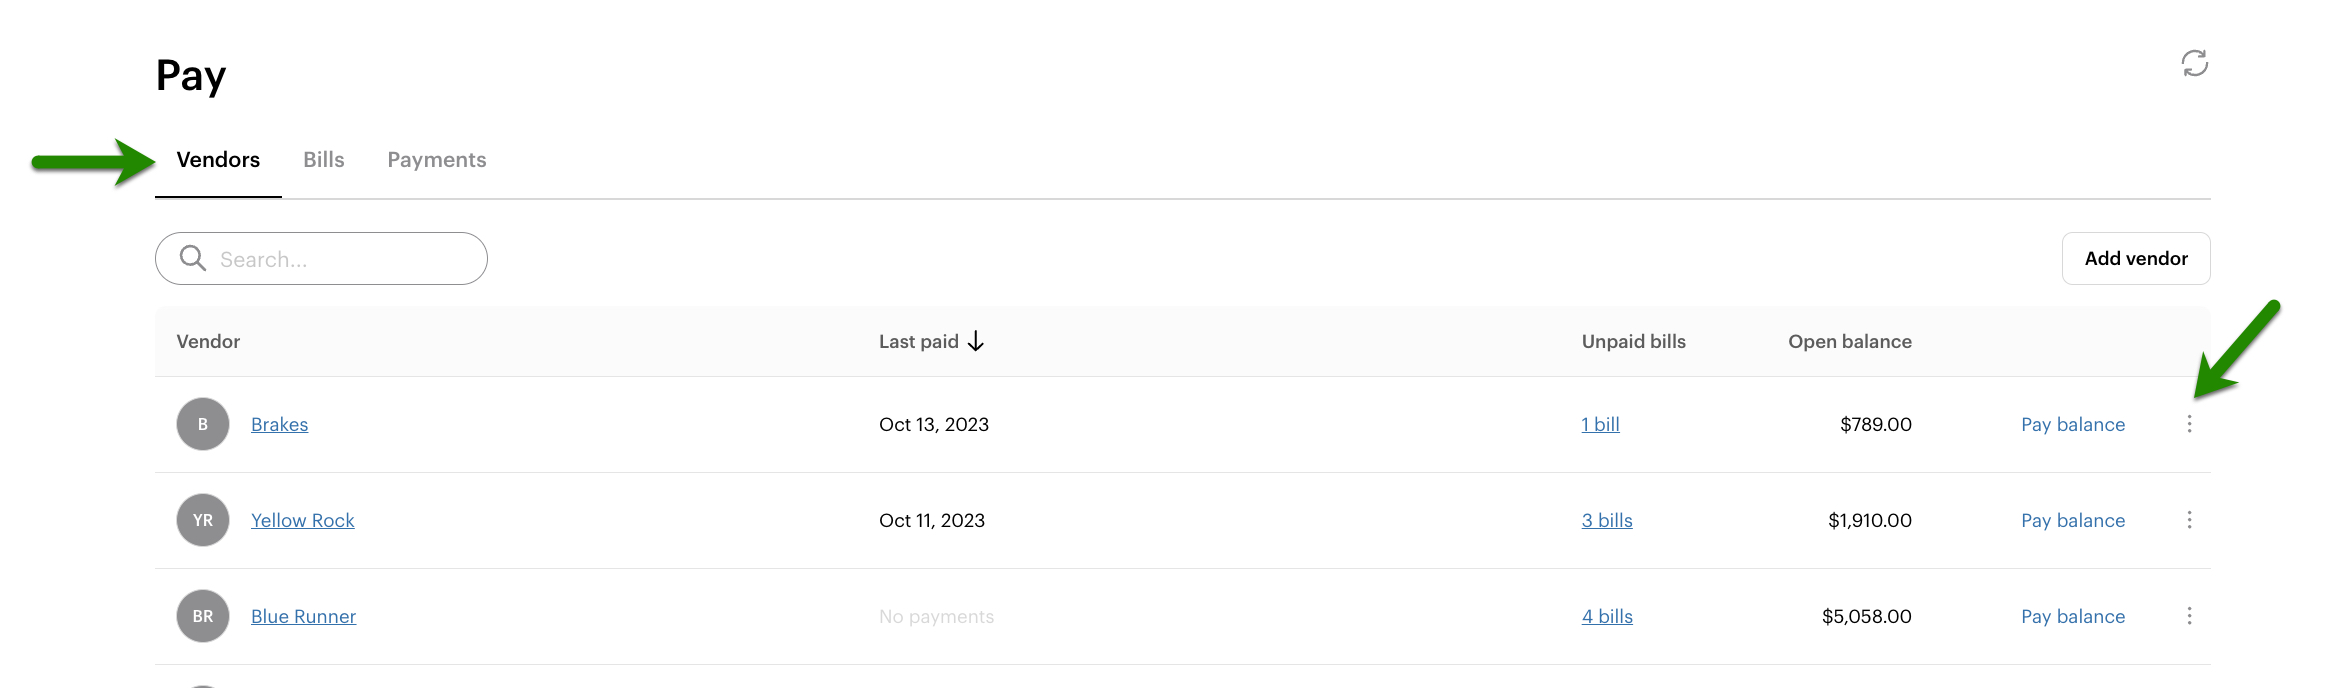
Task: Switch to the Payments tab
Action: click(437, 160)
